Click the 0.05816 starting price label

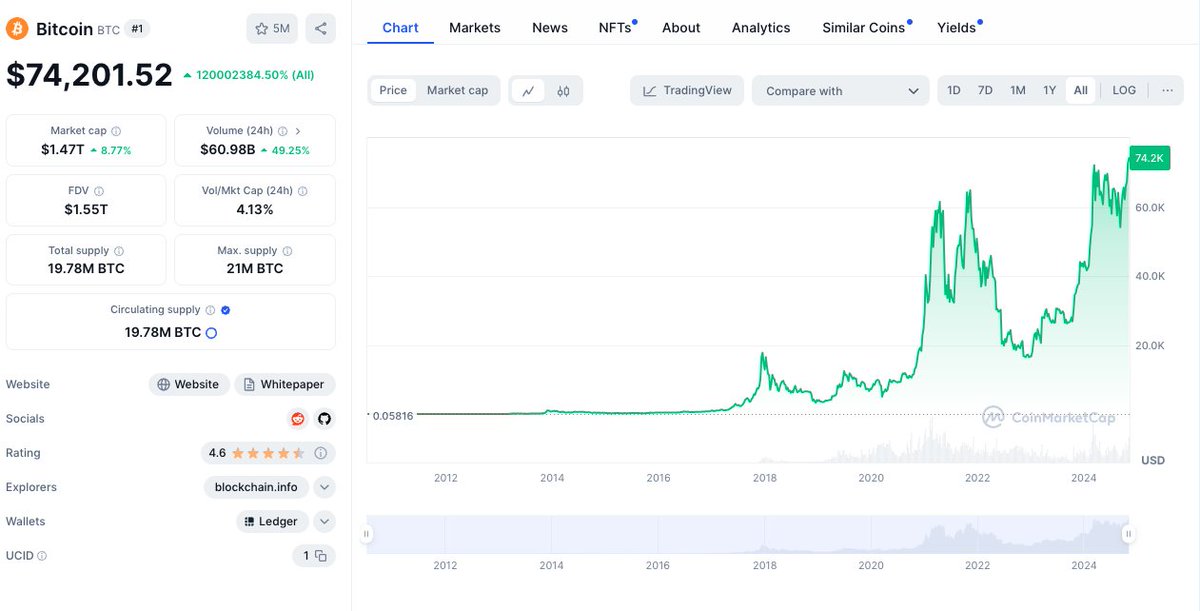[x=392, y=415]
